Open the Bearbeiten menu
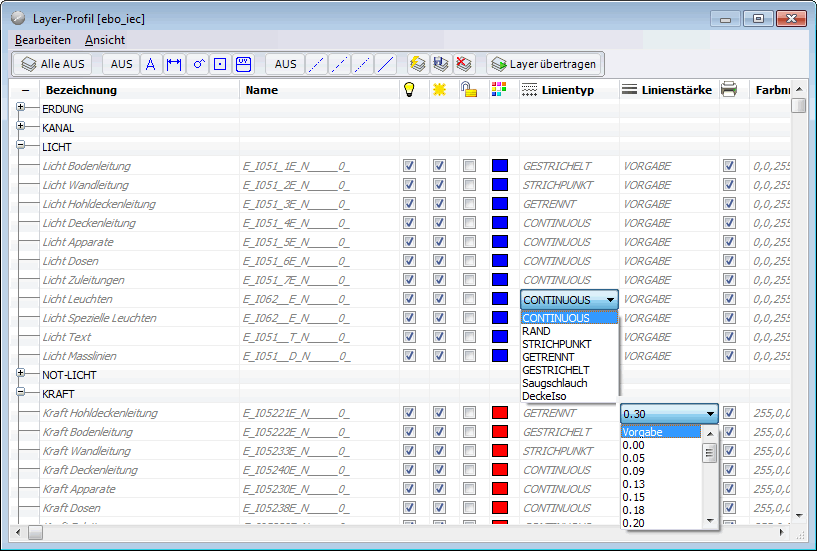Screen dimensions: 817x551 pos(43,40)
